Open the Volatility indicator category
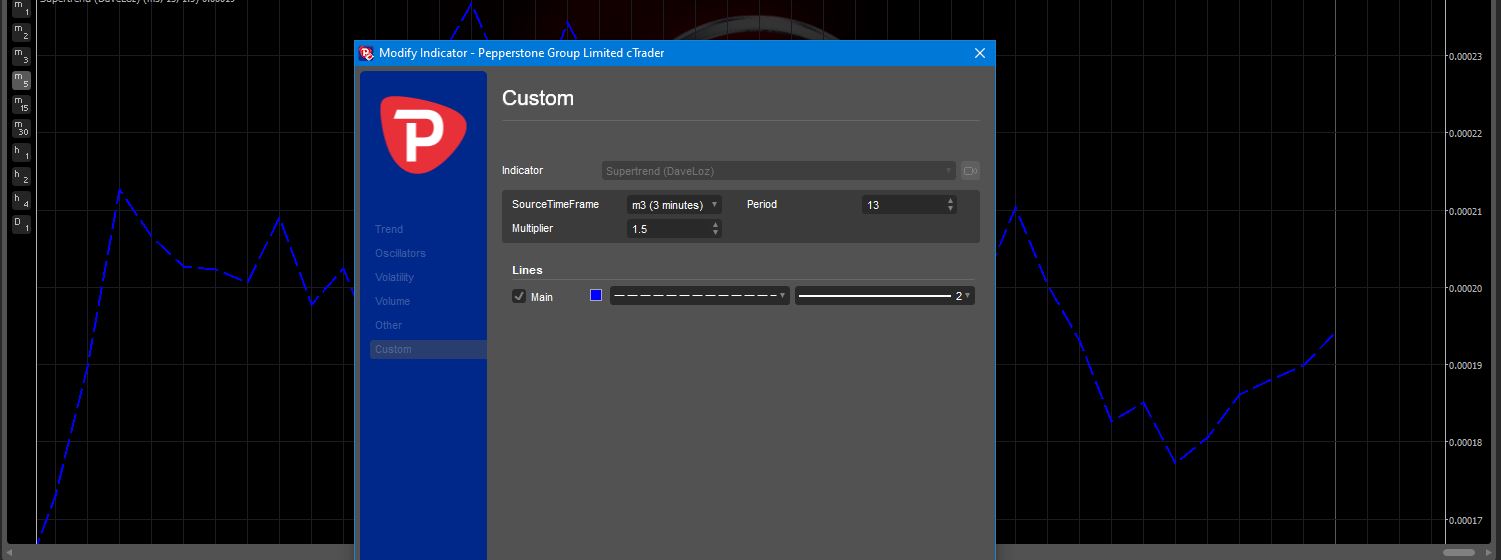This screenshot has width=1501, height=560. (394, 277)
